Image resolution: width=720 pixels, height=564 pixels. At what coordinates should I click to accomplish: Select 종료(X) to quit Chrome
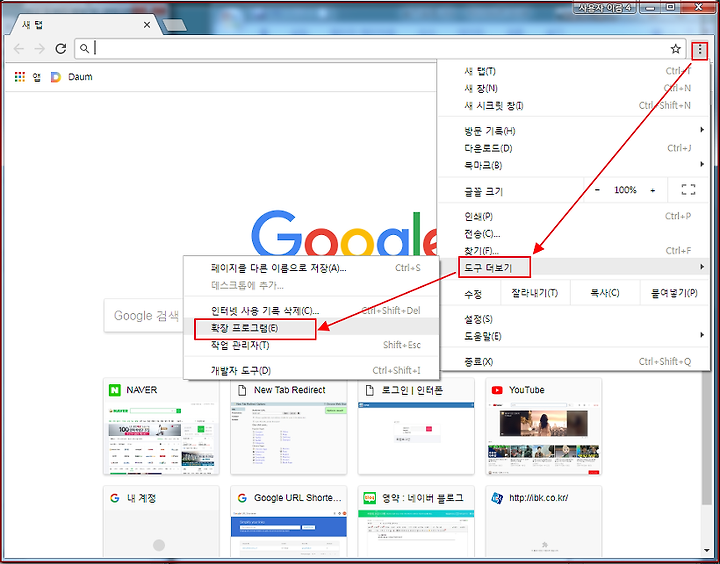574,361
